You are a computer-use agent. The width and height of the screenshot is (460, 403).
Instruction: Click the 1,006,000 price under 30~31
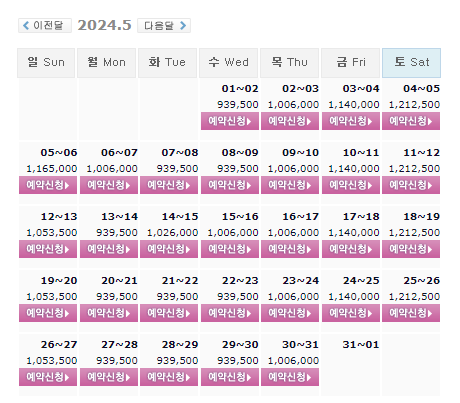coord(293,361)
